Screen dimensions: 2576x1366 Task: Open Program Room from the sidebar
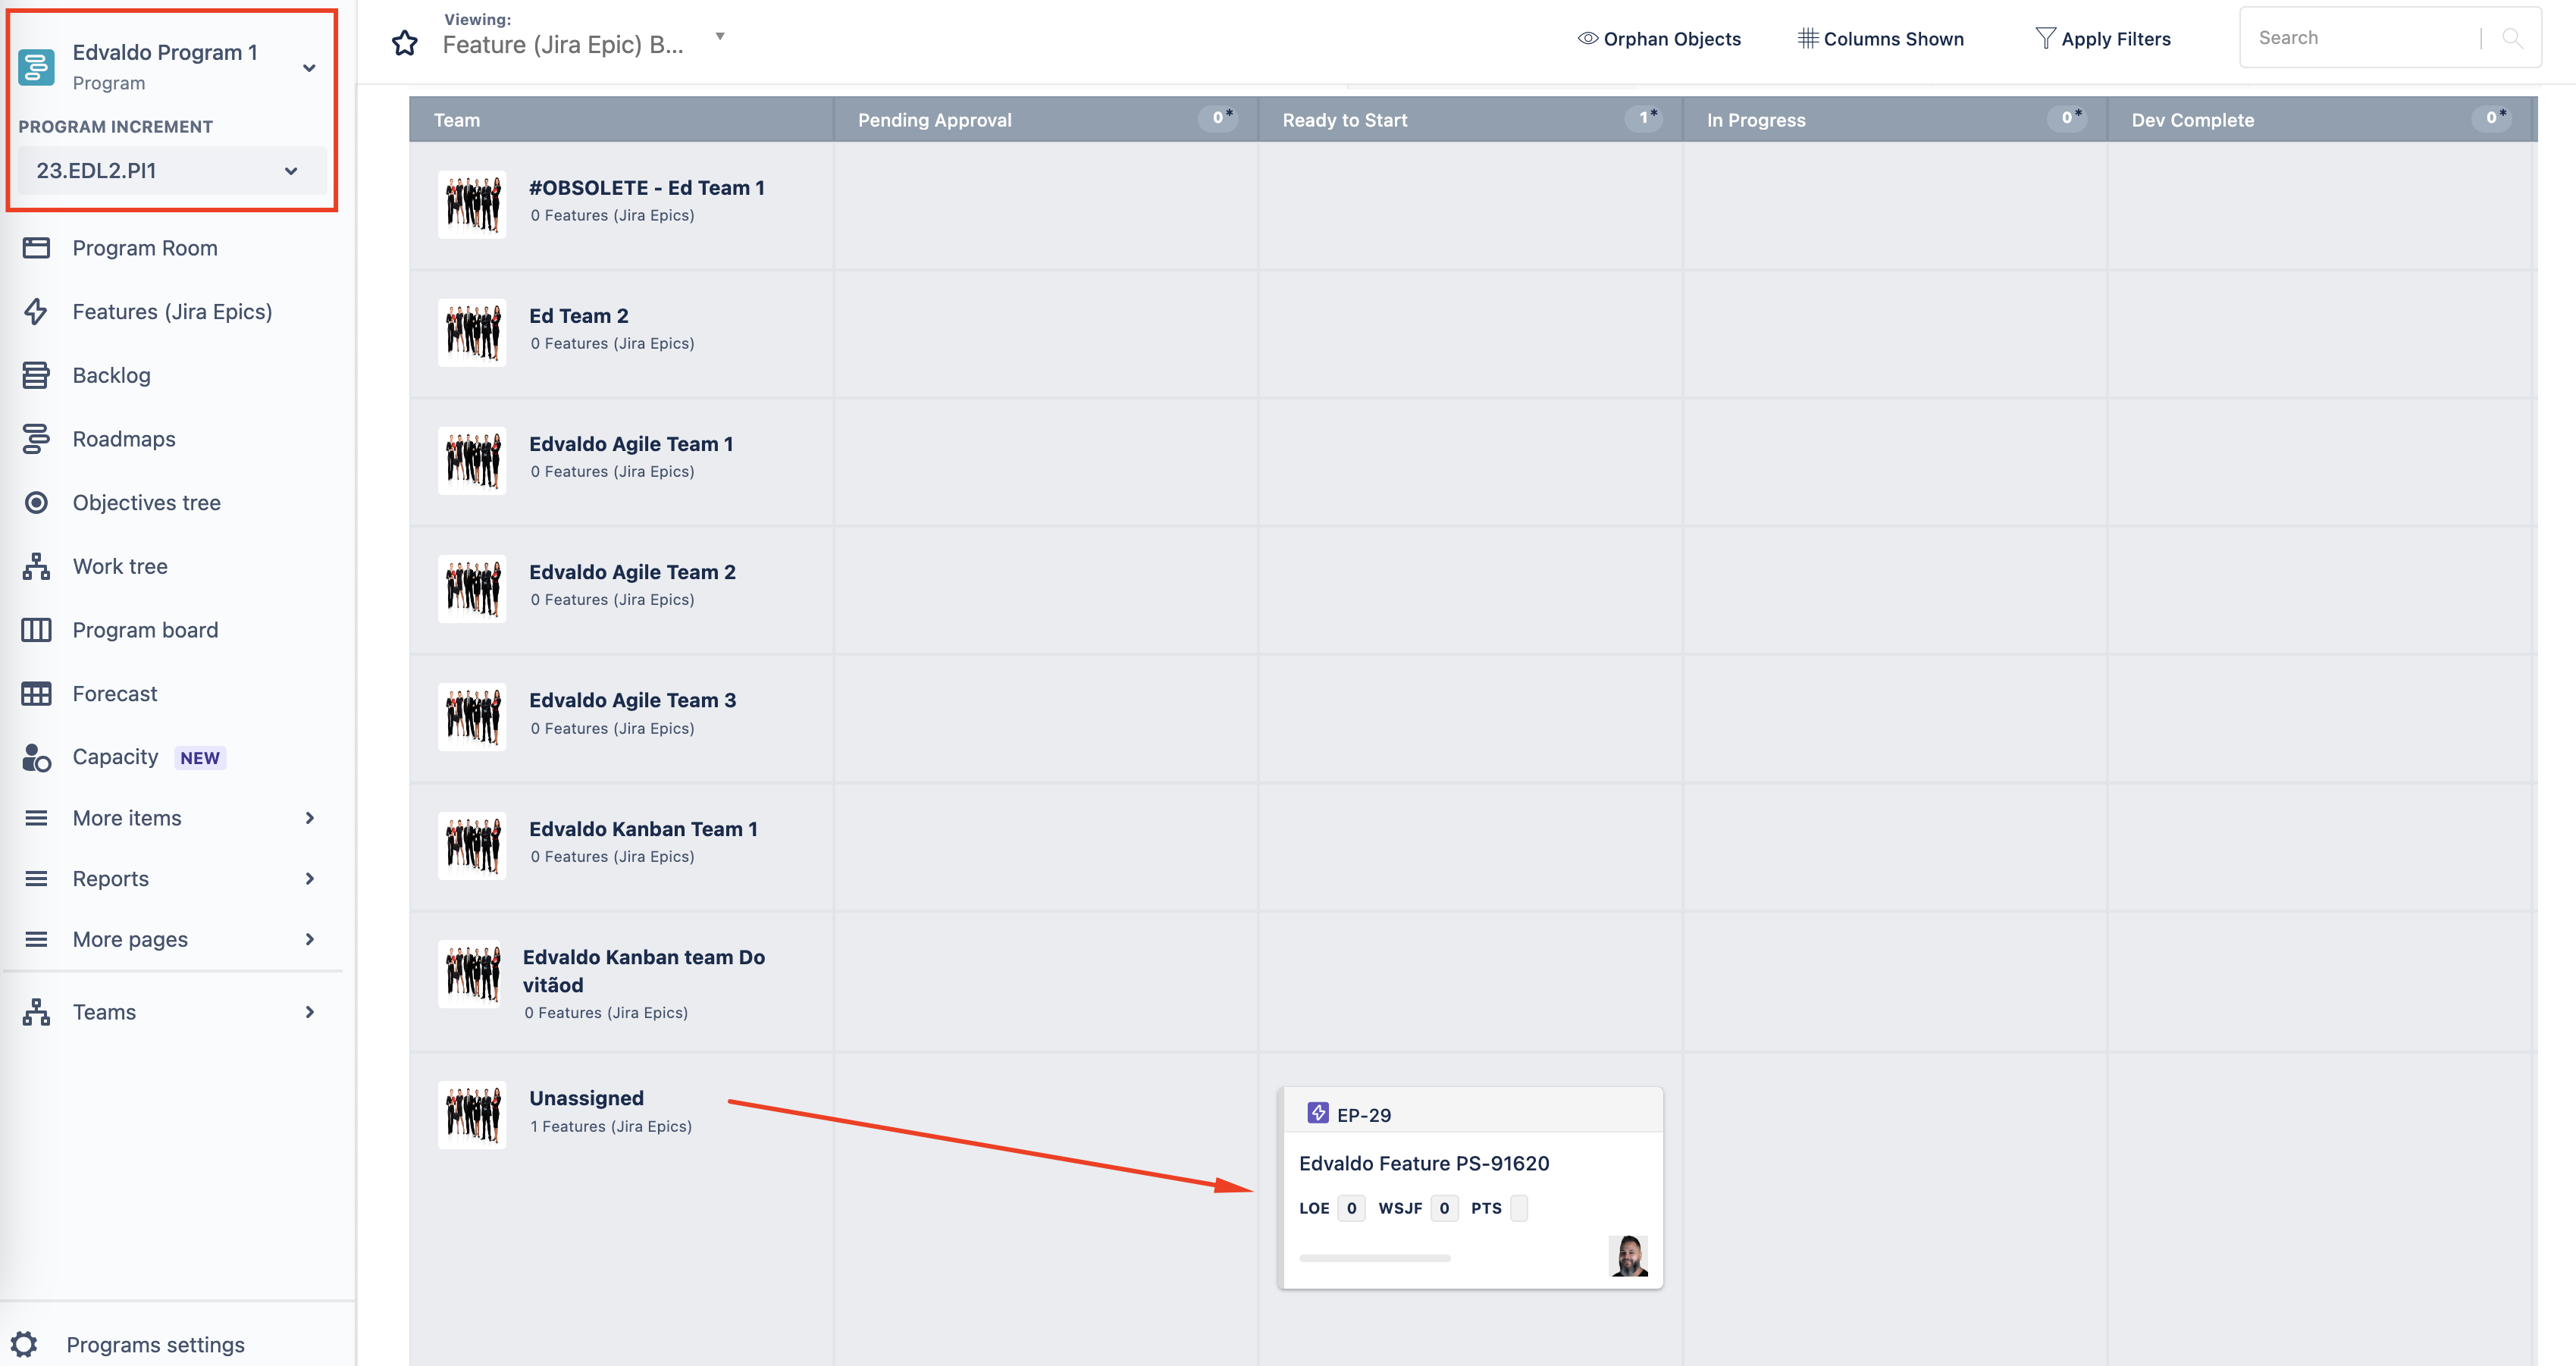pyautogui.click(x=144, y=248)
